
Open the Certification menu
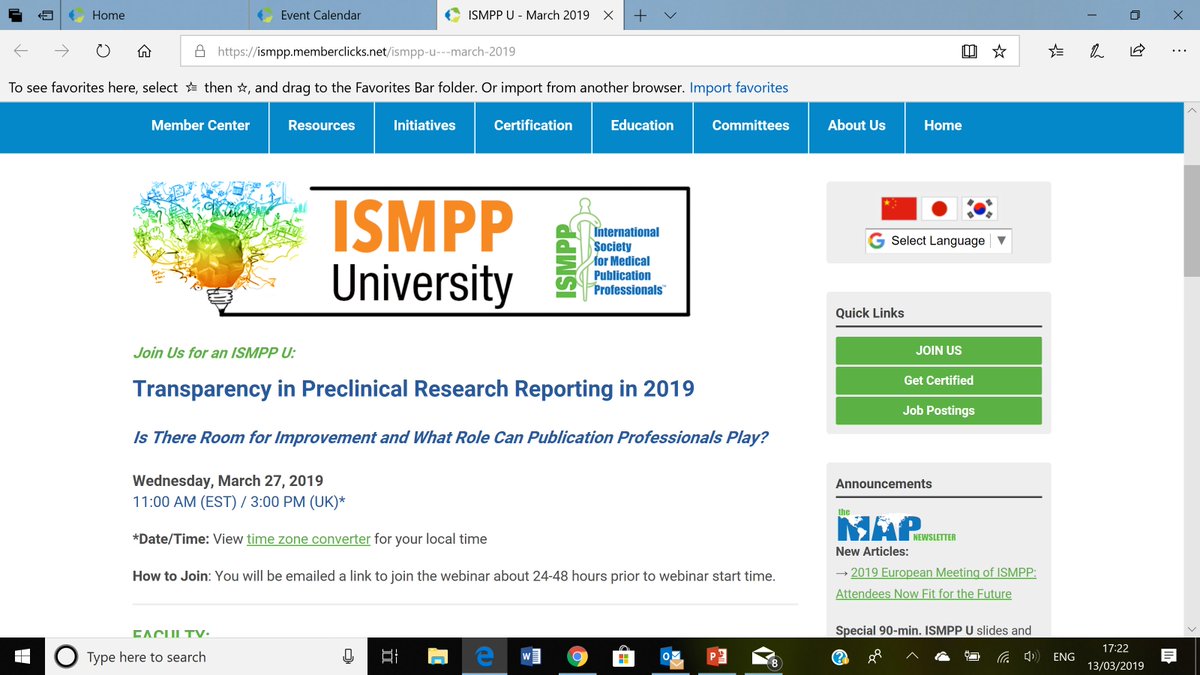click(533, 125)
